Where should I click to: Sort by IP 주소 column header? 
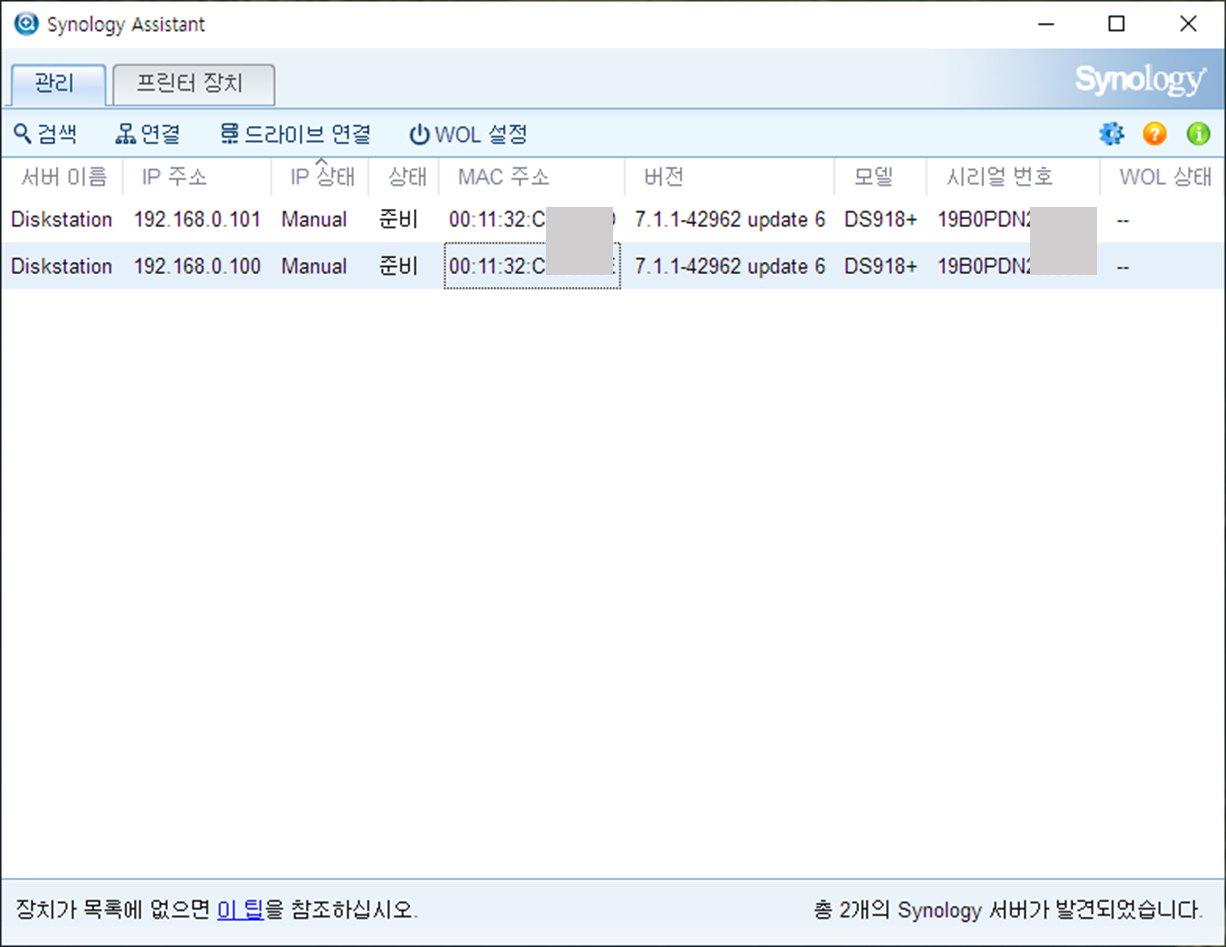[x=197, y=177]
